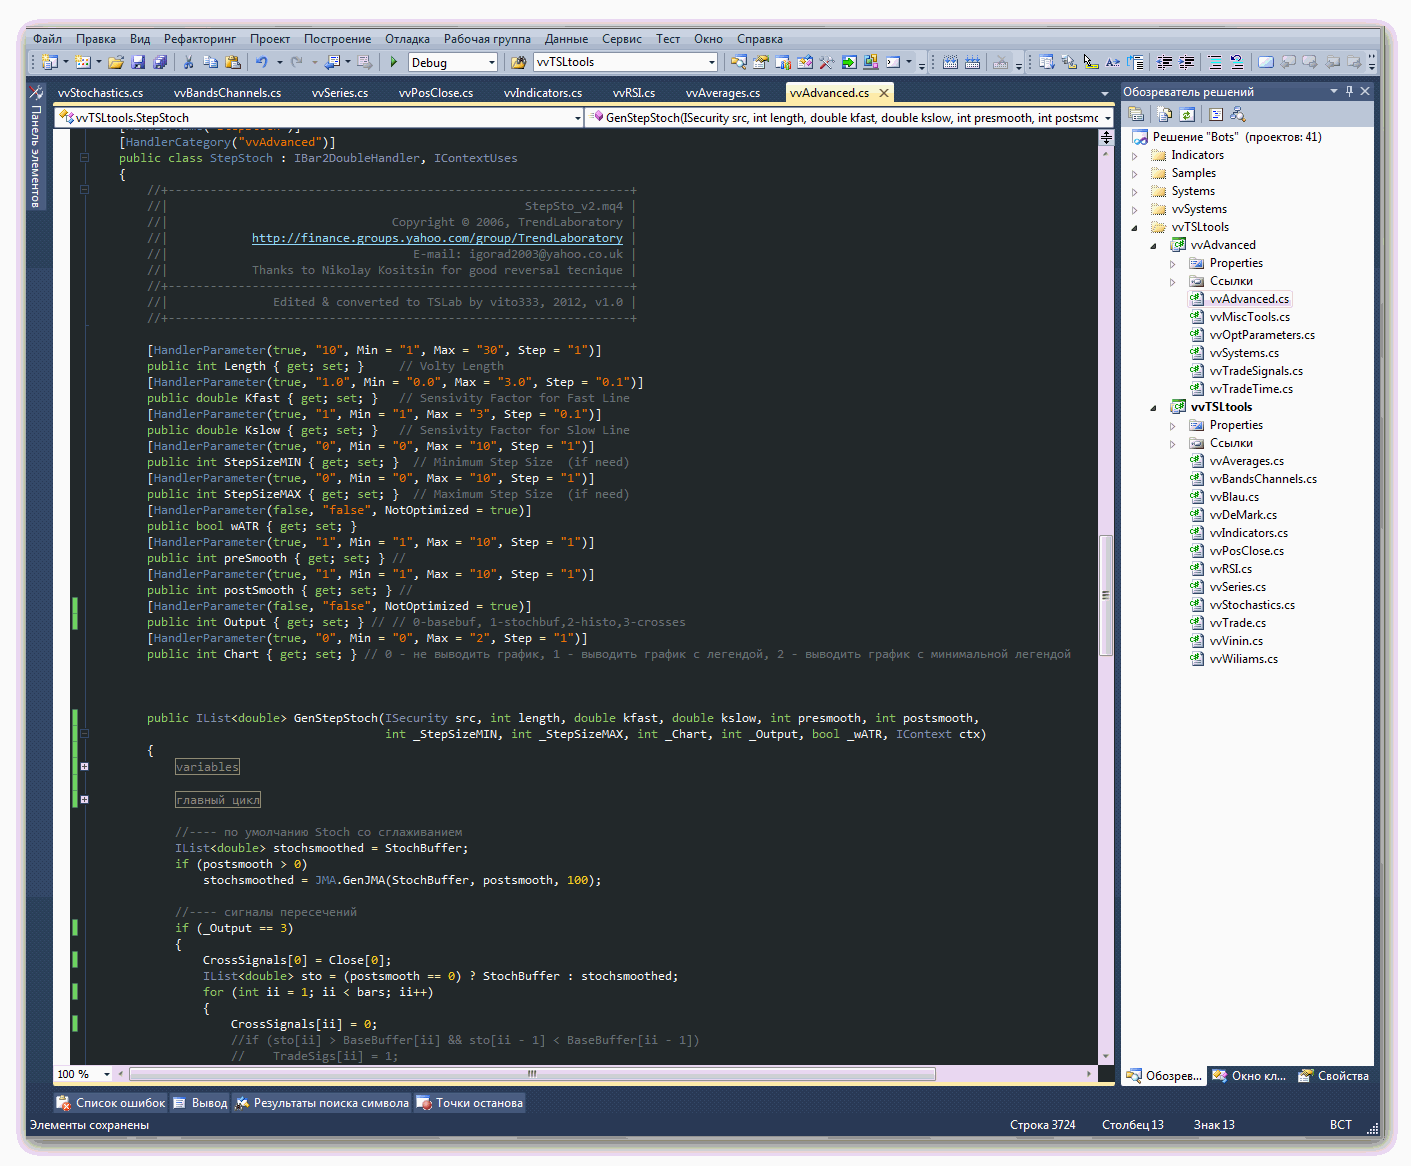Pin the Solution Explorer panel with the pushpin
Image resolution: width=1411 pixels, height=1166 pixels.
[1349, 91]
